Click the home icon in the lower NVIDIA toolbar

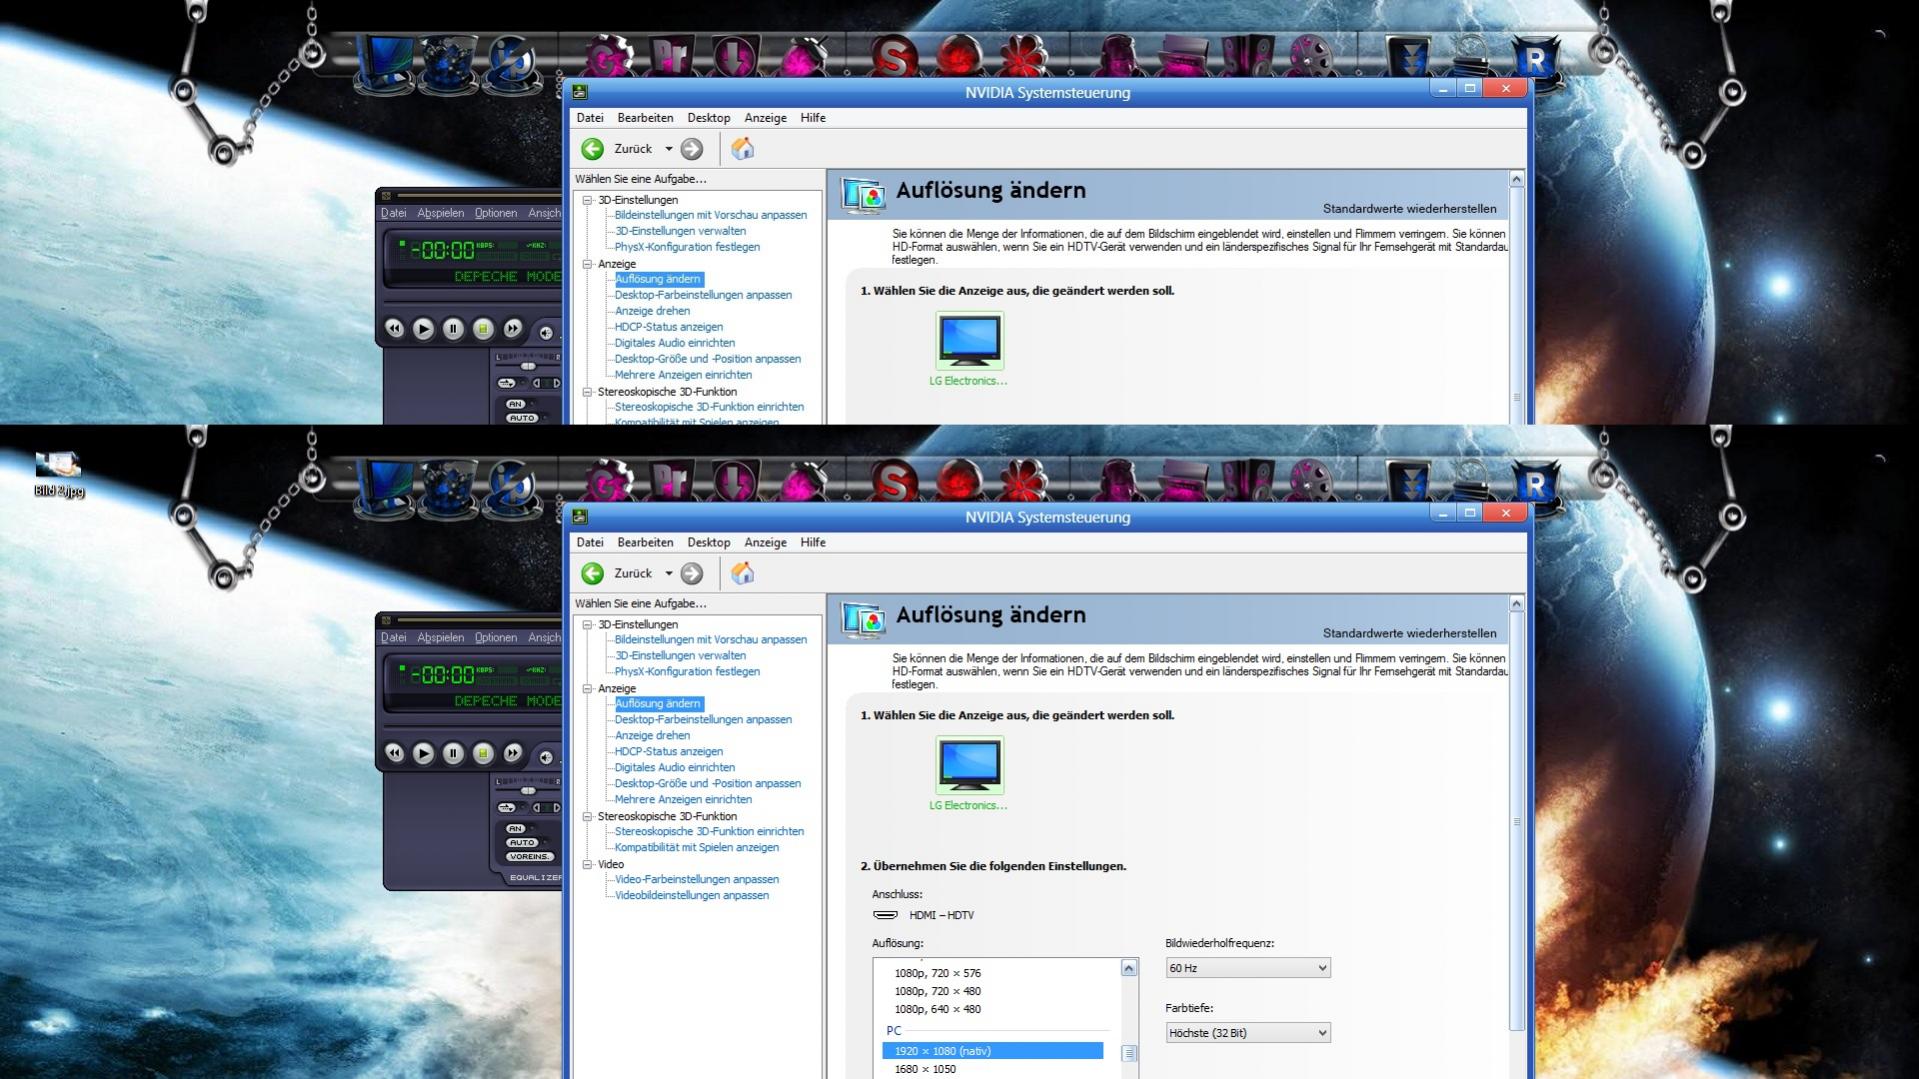click(x=743, y=573)
